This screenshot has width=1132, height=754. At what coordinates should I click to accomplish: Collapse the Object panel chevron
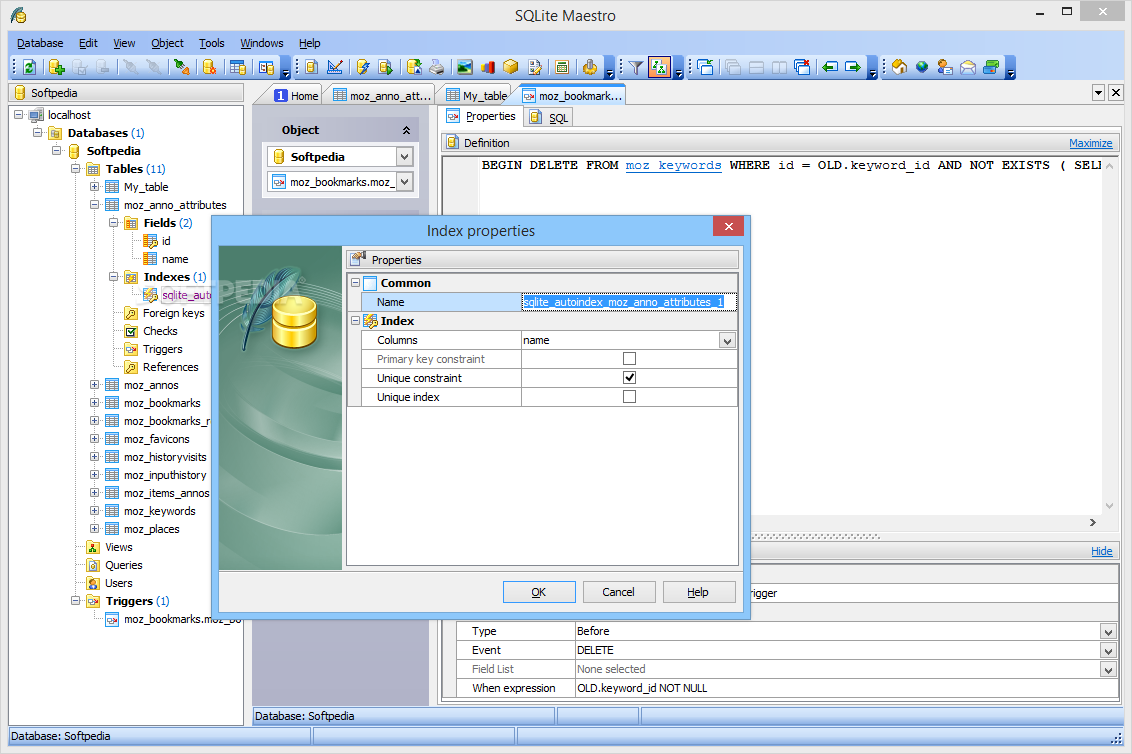point(406,131)
